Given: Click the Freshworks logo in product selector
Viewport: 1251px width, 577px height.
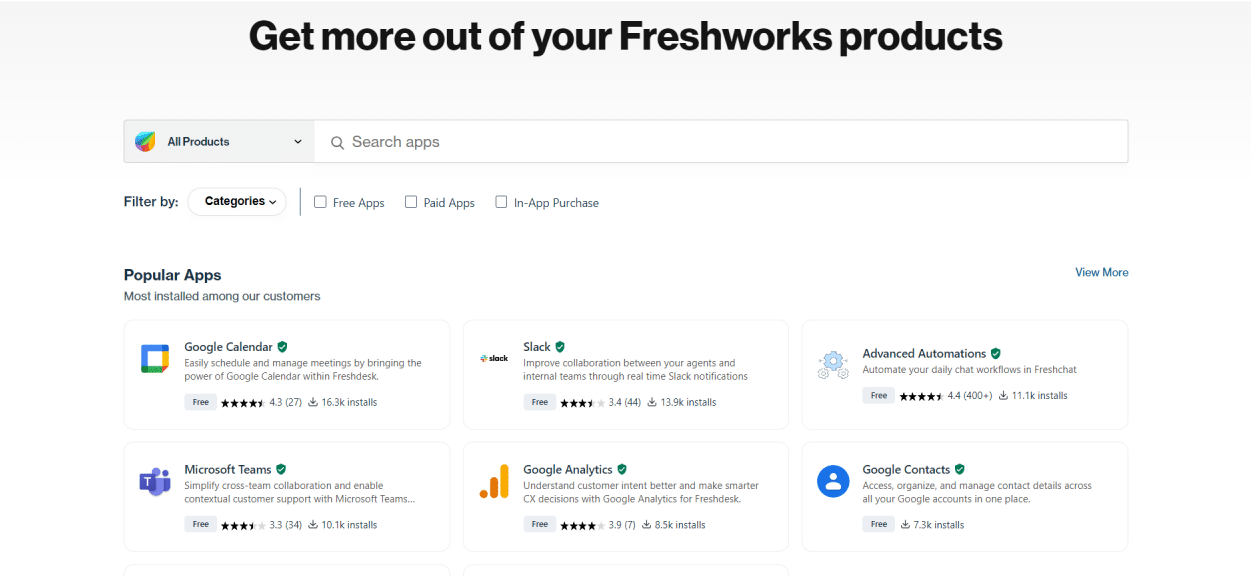Looking at the screenshot, I should pyautogui.click(x=145, y=141).
